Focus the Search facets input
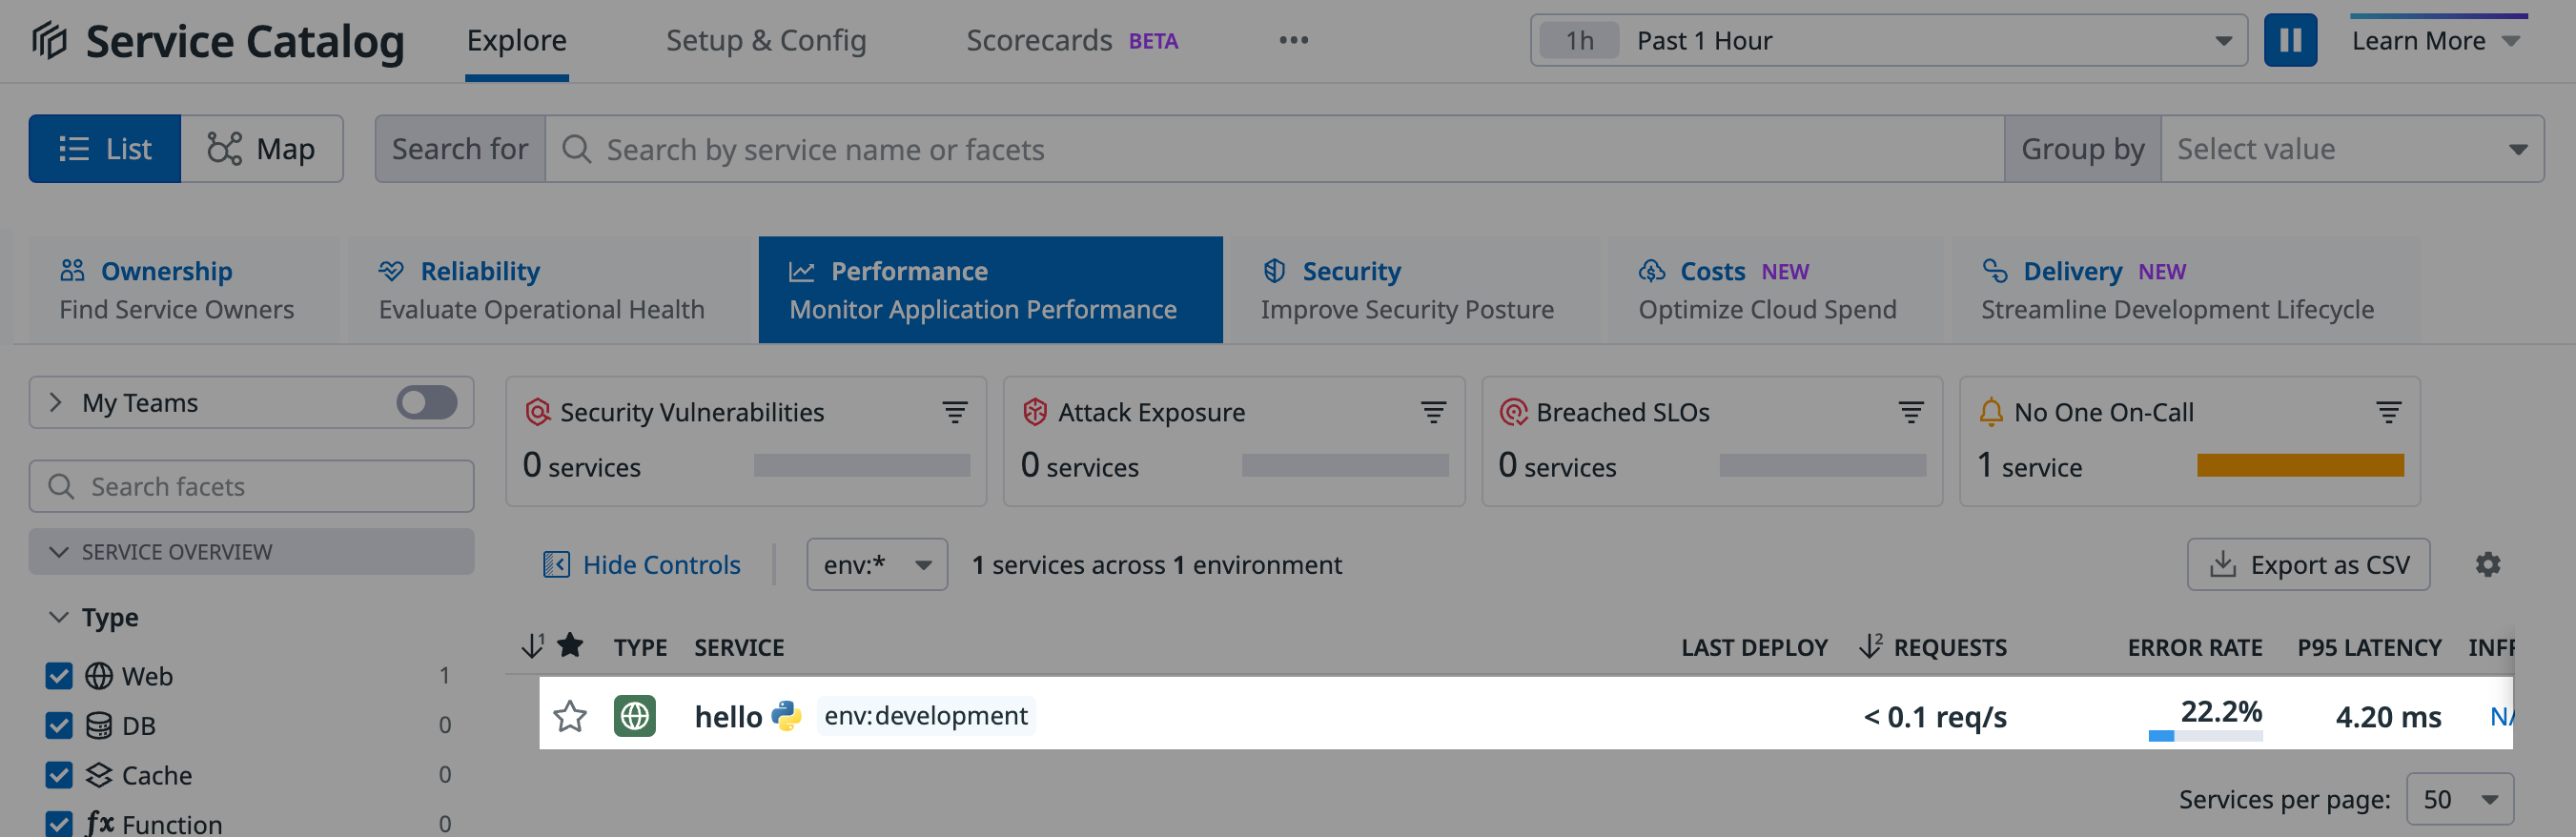The width and height of the screenshot is (2576, 837). (x=252, y=486)
